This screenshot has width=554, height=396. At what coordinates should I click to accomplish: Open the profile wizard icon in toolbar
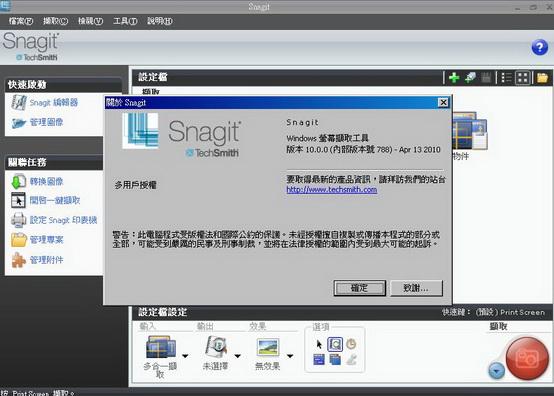click(x=470, y=77)
